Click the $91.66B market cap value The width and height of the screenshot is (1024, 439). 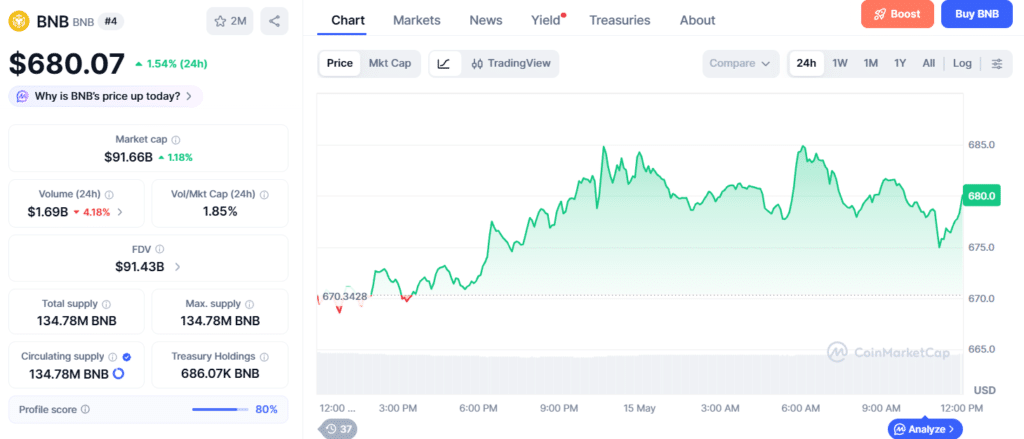click(x=128, y=157)
